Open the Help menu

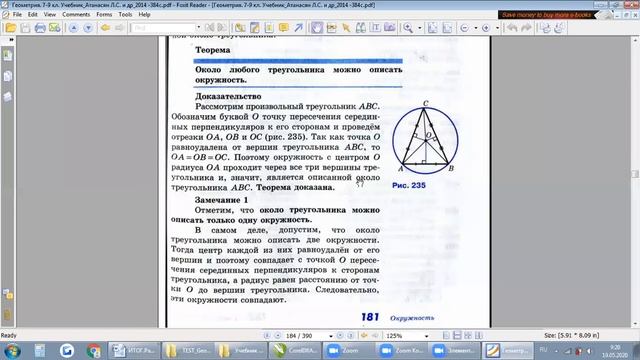pyautogui.click(x=144, y=14)
